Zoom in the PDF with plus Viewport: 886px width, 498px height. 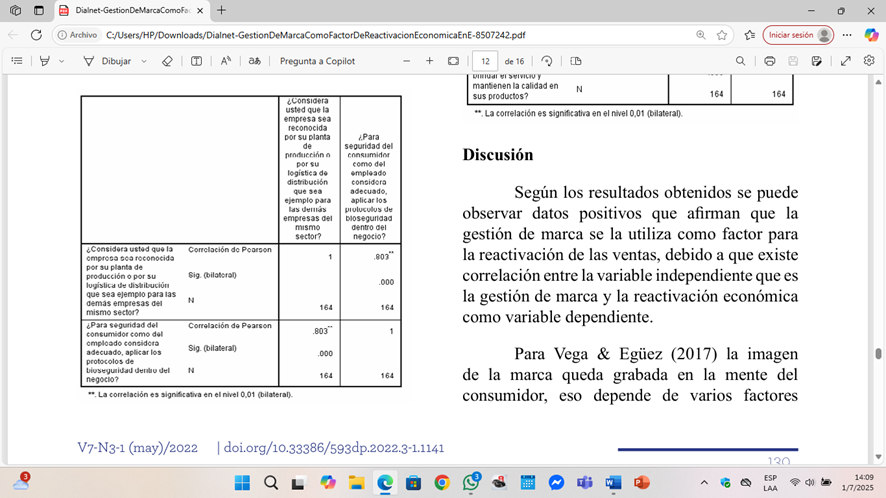point(429,61)
